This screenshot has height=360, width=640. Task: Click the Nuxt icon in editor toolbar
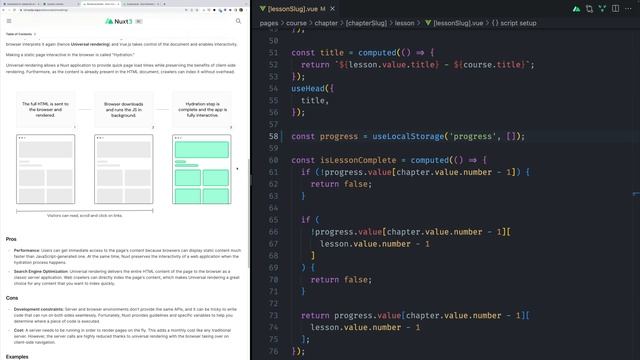coord(576,9)
